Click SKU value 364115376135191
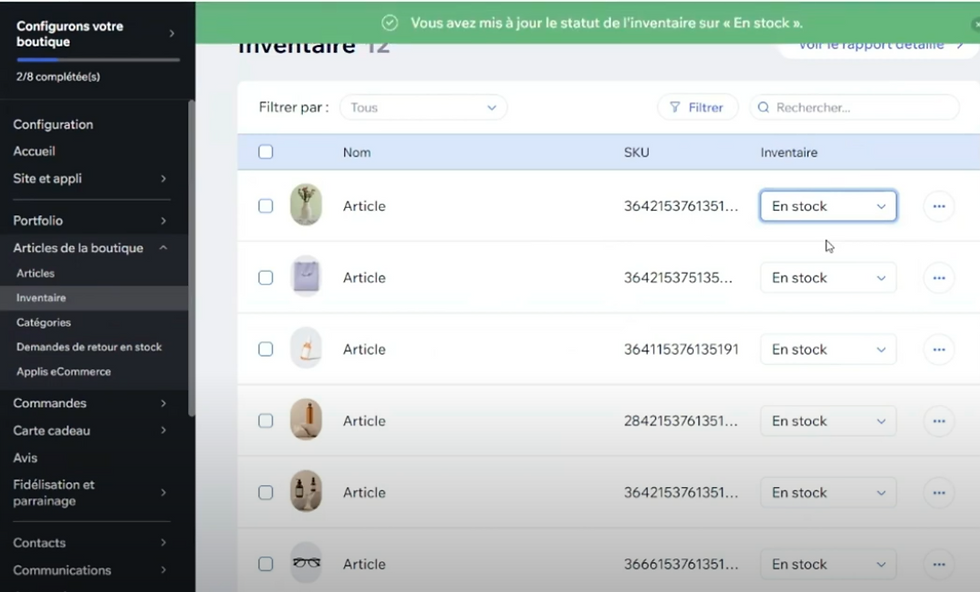The height and width of the screenshot is (592, 980). pos(681,349)
